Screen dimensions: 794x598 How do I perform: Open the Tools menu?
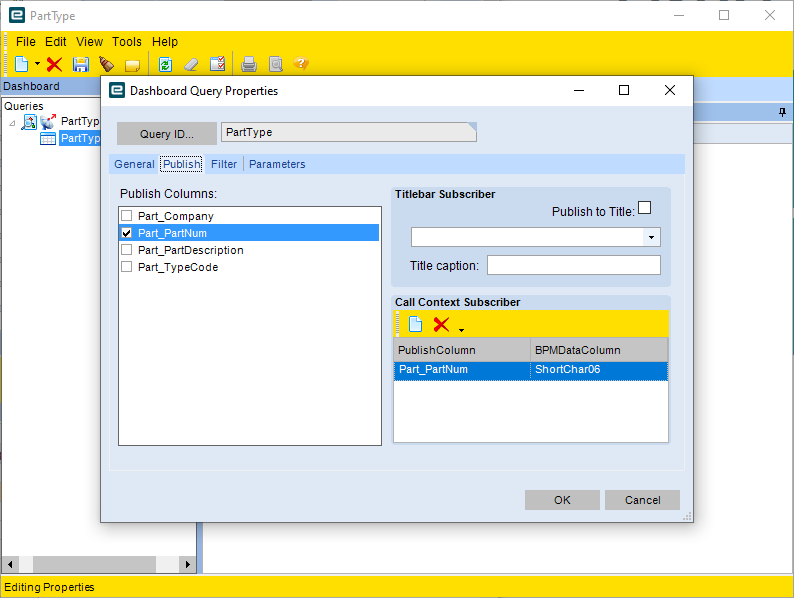[x=127, y=42]
